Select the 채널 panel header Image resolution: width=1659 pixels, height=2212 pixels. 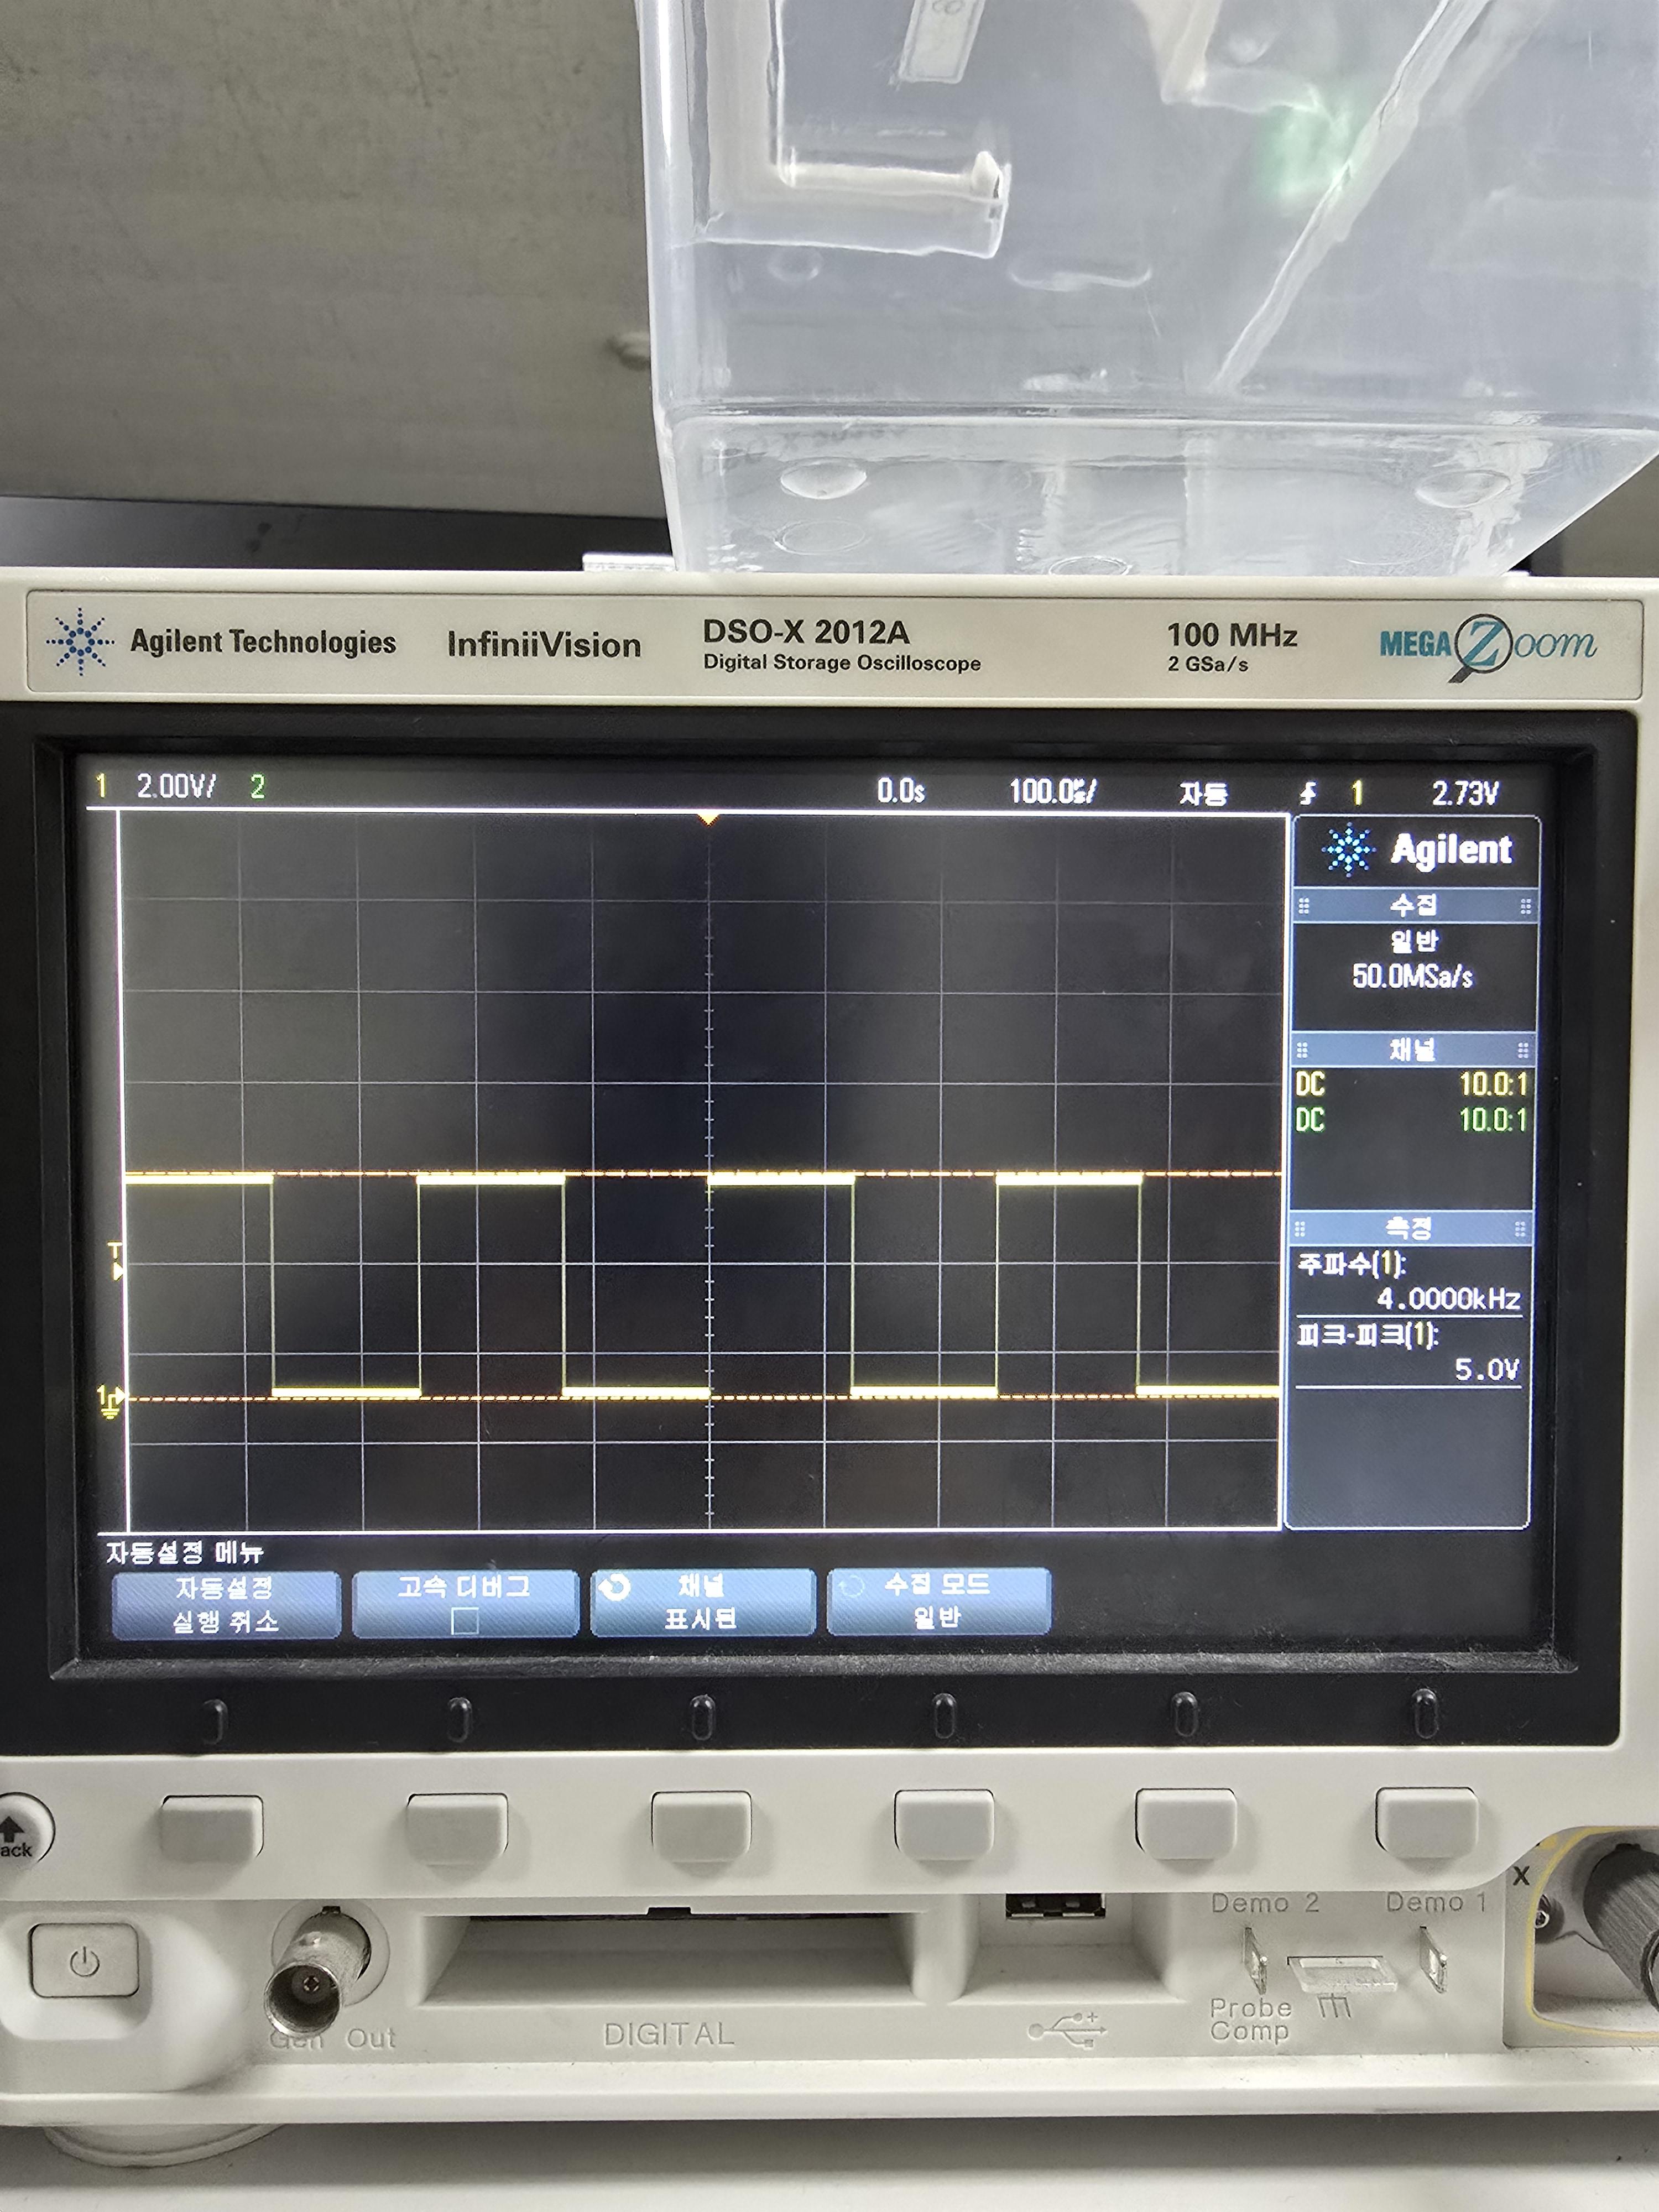(x=1411, y=1049)
